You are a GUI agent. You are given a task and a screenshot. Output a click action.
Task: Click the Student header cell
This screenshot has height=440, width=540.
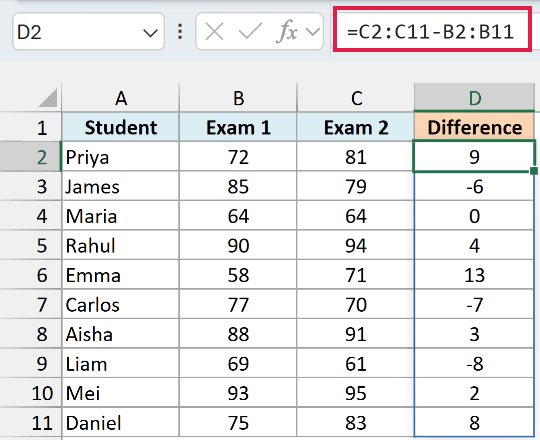(x=121, y=127)
